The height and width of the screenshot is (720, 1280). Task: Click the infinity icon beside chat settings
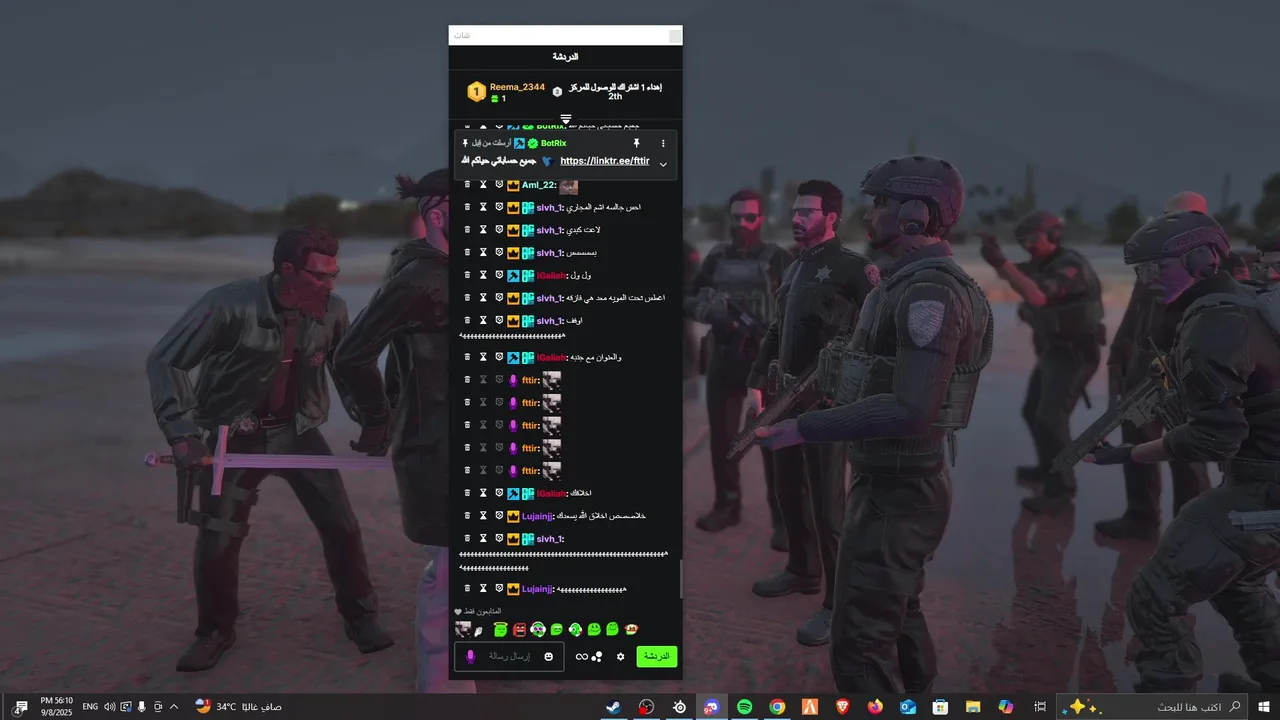(x=581, y=656)
